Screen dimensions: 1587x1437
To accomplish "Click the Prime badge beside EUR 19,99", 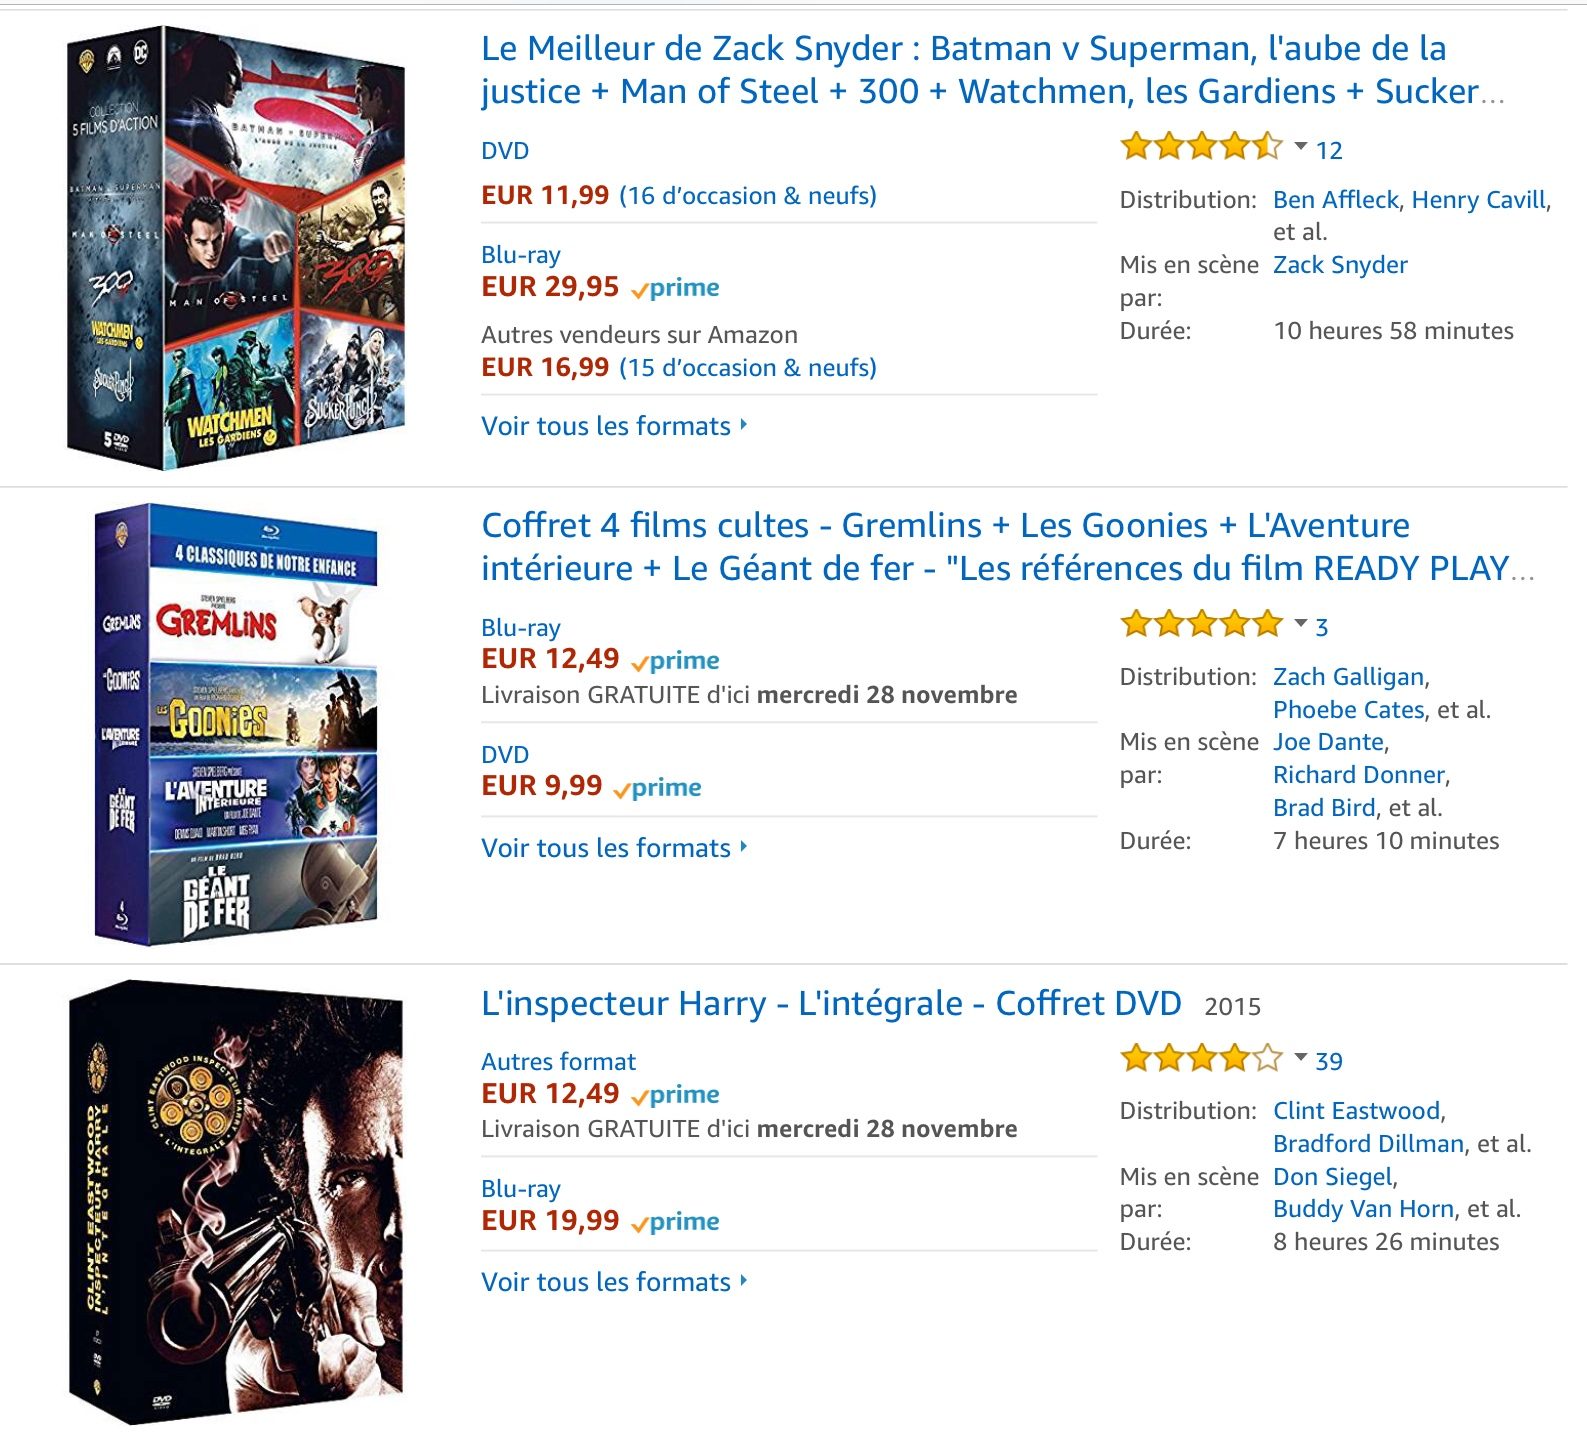I will pos(676,1221).
